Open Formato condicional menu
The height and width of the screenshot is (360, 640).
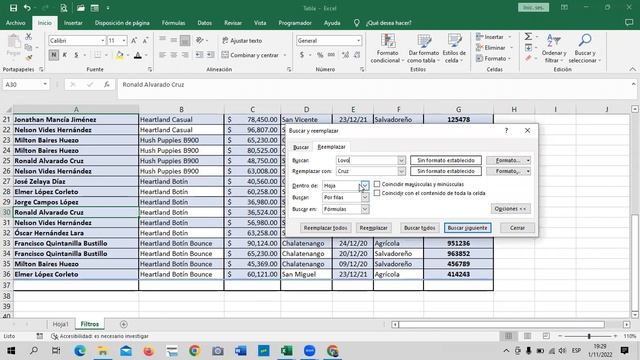click(x=387, y=48)
